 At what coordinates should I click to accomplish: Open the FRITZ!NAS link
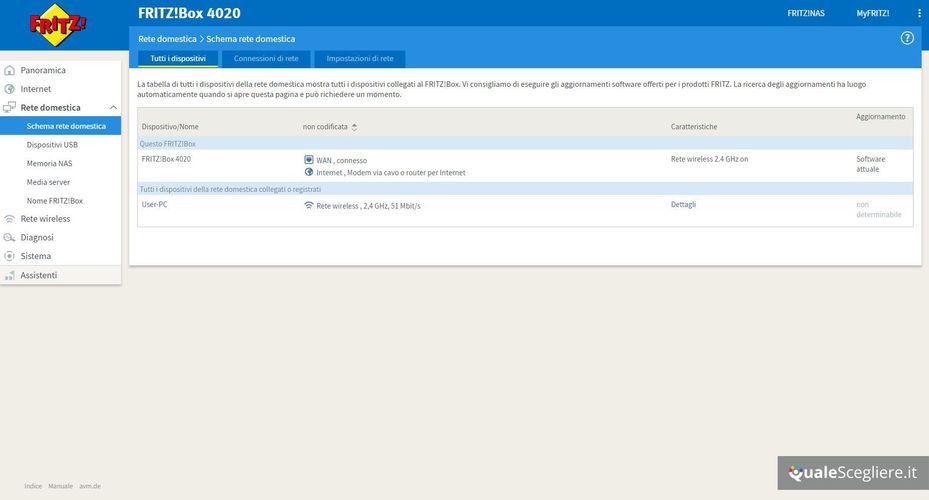click(x=805, y=13)
